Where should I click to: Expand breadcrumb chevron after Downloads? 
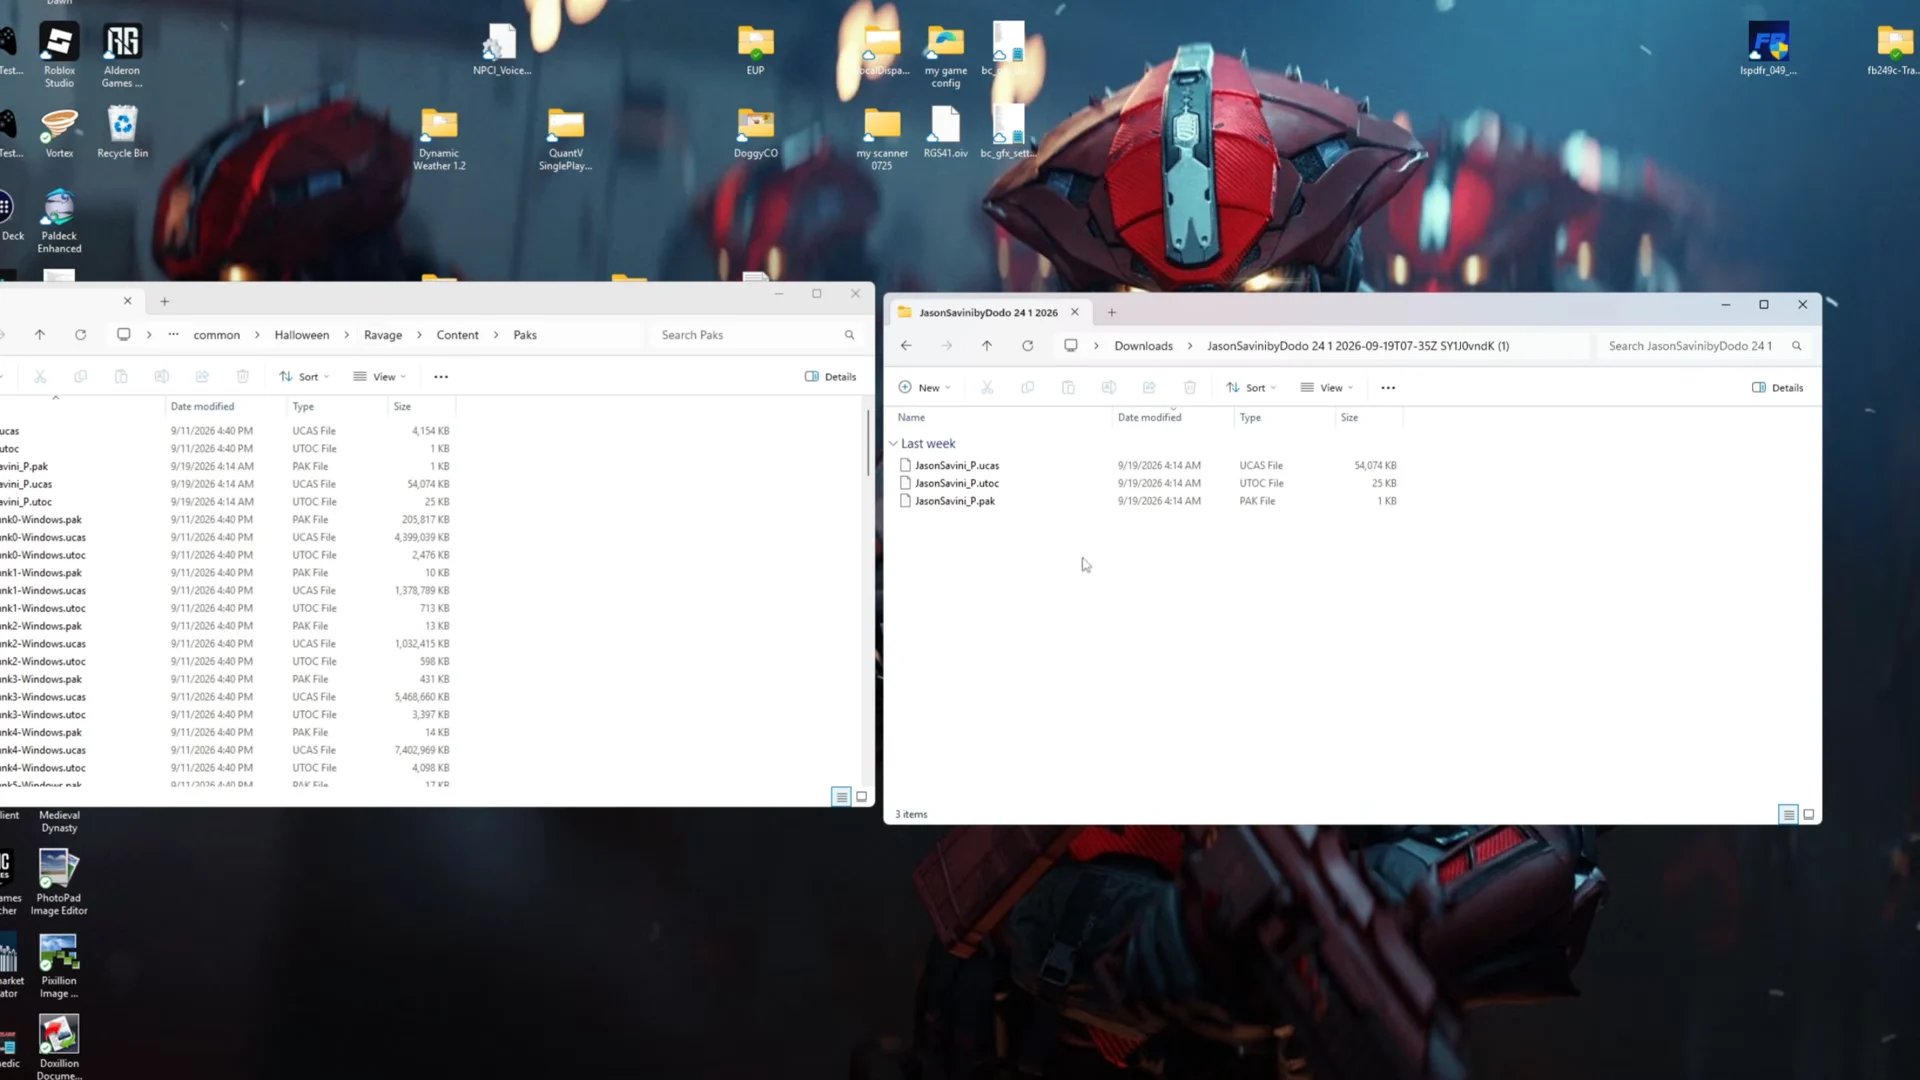(1190, 346)
